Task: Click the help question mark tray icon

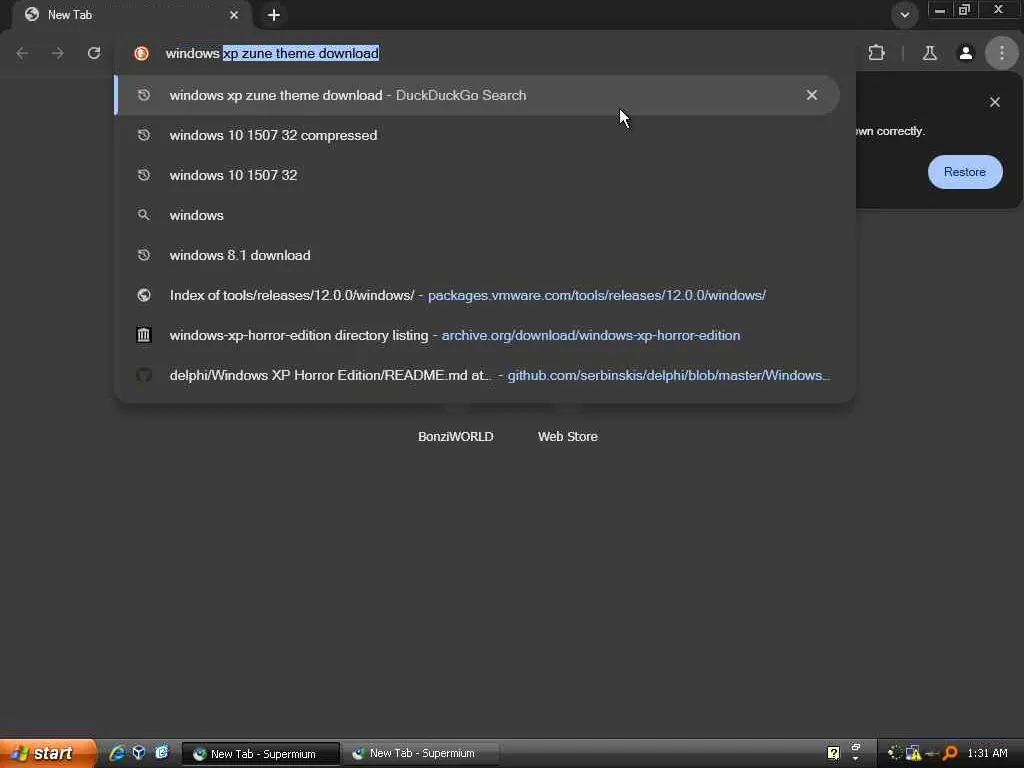Action: [833, 754]
